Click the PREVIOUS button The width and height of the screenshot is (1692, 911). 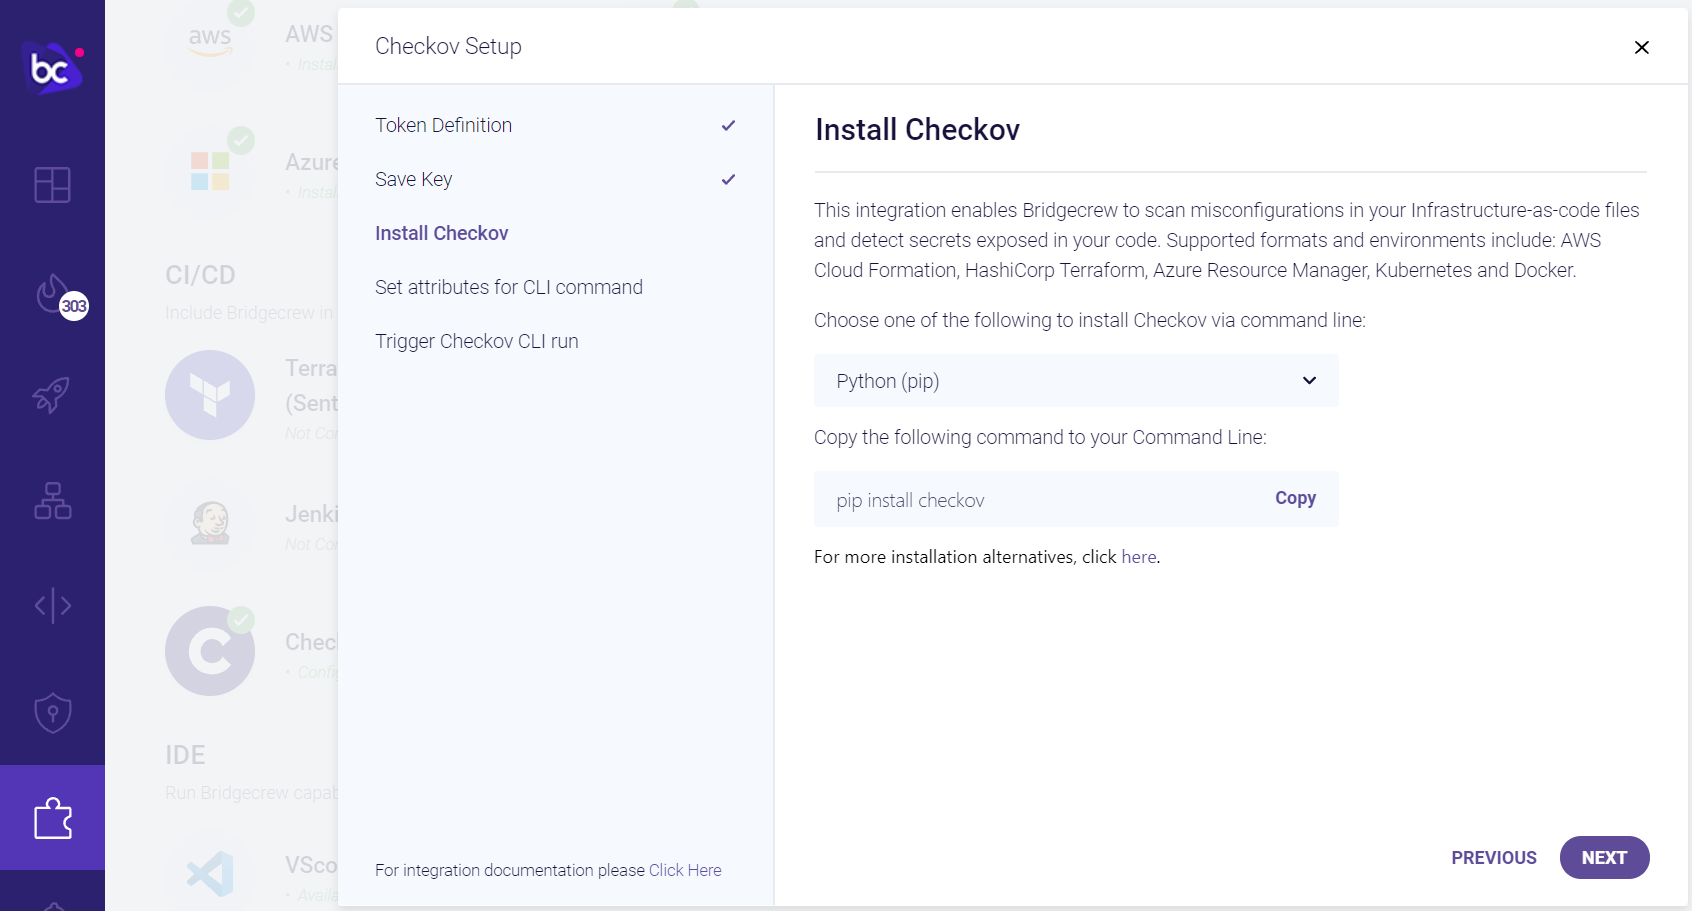1493,858
